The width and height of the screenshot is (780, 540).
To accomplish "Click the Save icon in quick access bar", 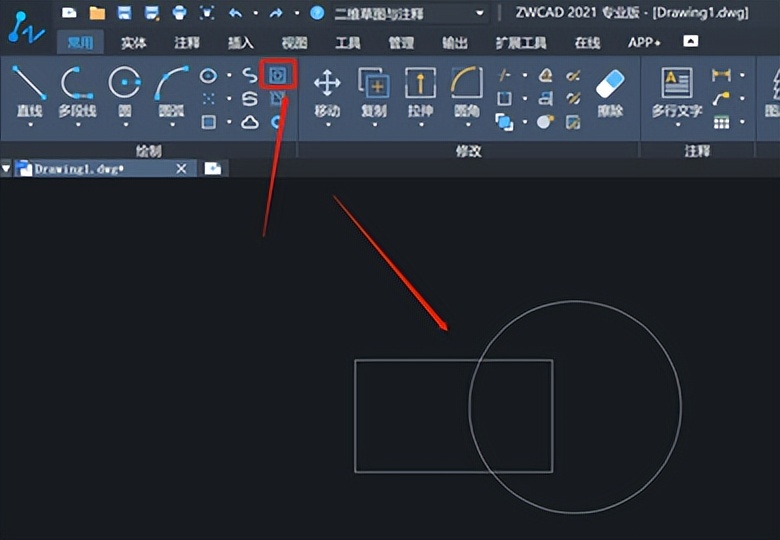I will click(x=124, y=12).
